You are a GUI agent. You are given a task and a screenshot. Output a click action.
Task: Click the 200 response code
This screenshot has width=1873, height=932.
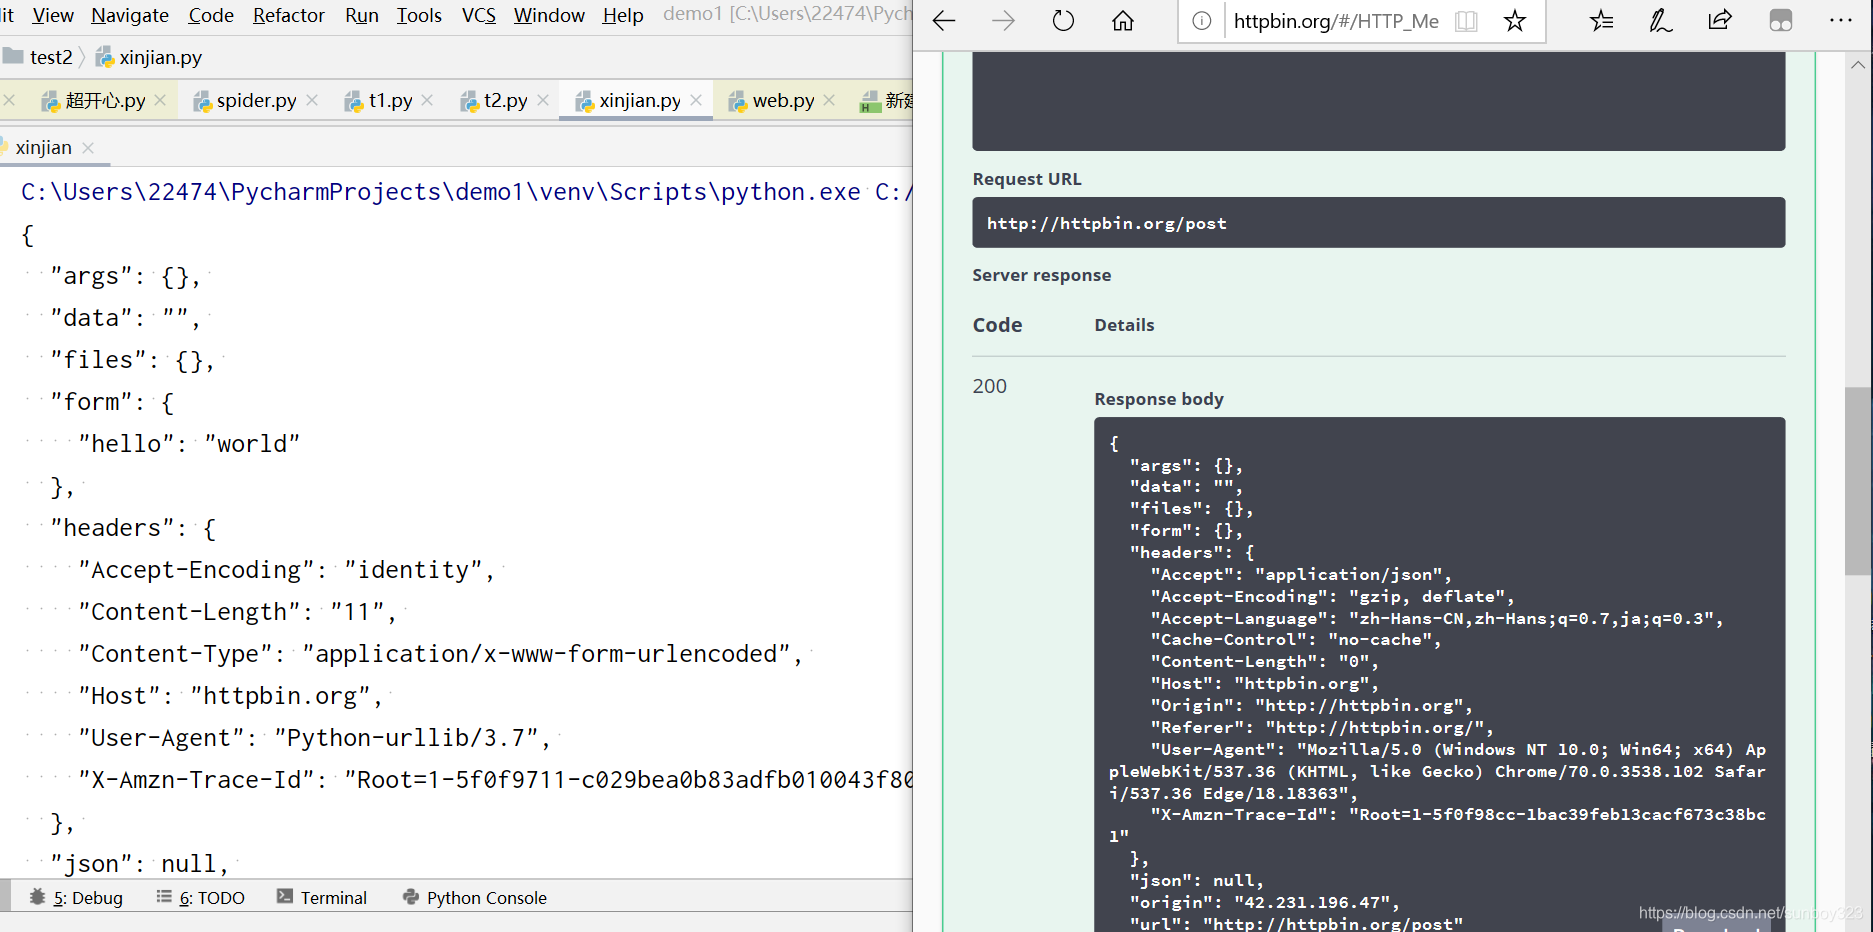click(x=989, y=386)
